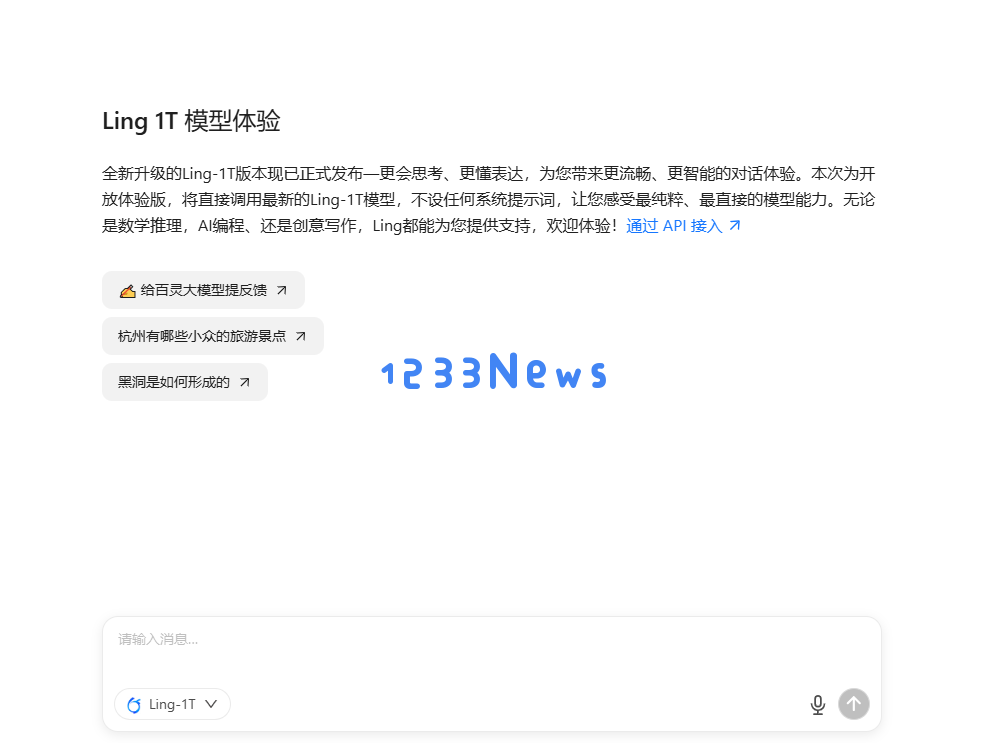
Task: Click the blue Ling logo icon in model selector
Action: point(134,705)
